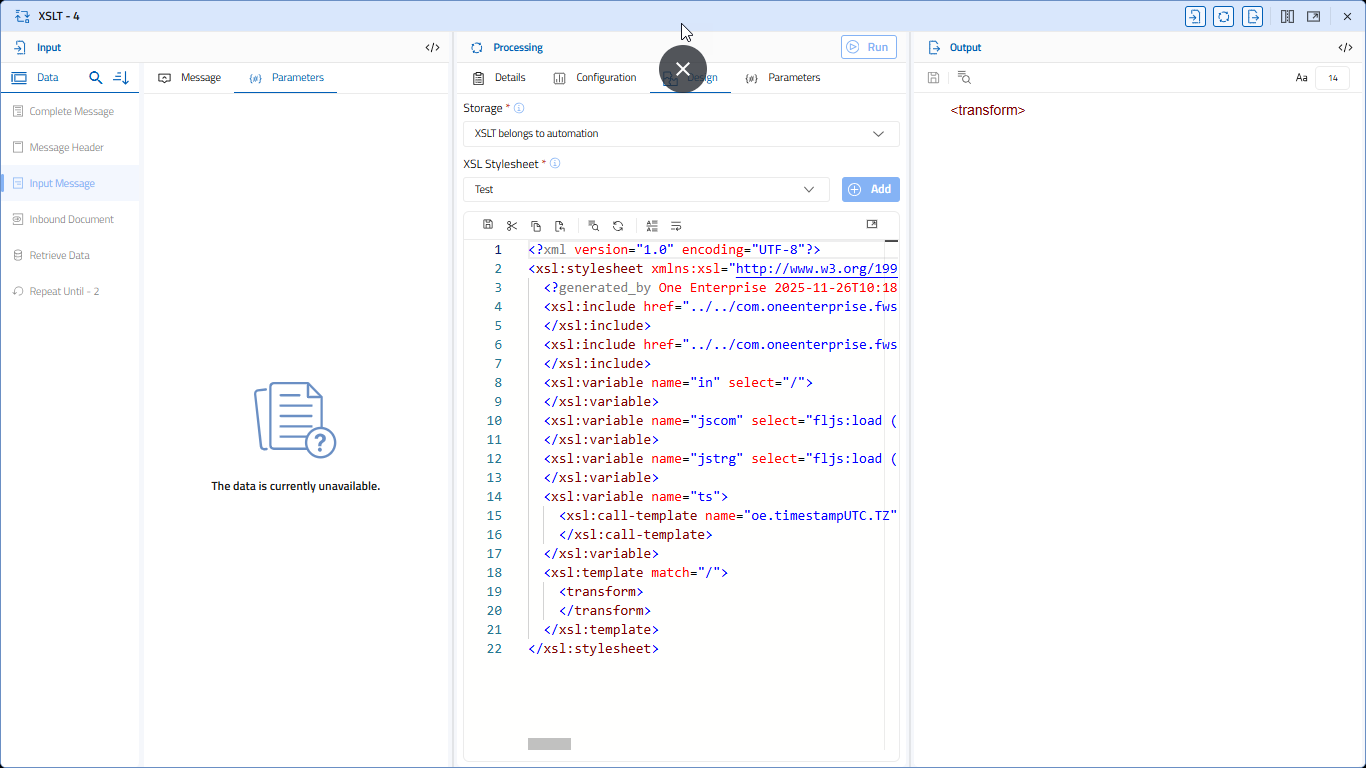Screen dimensions: 1366x768
Task: Toggle Processing panel visibility in title bar
Action: pos(1223,17)
